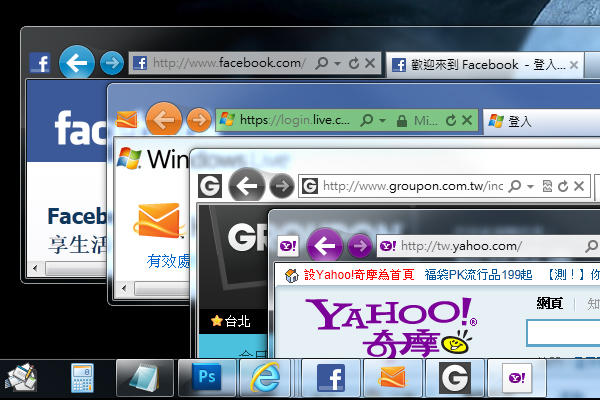
Task: Click 有效處 link under Hotmail envelope
Action: 168,261
